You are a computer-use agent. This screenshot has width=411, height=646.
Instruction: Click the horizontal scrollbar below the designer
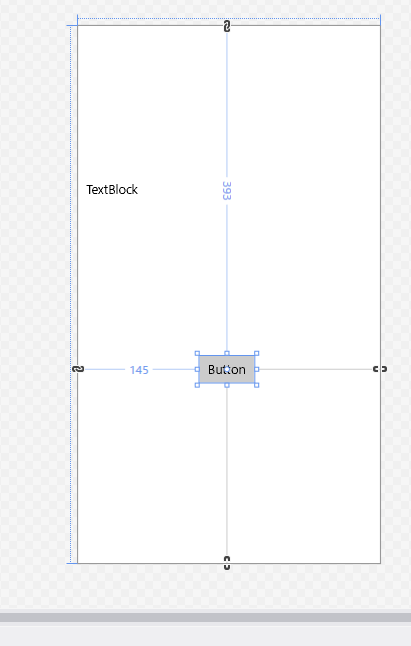[x=206, y=617]
